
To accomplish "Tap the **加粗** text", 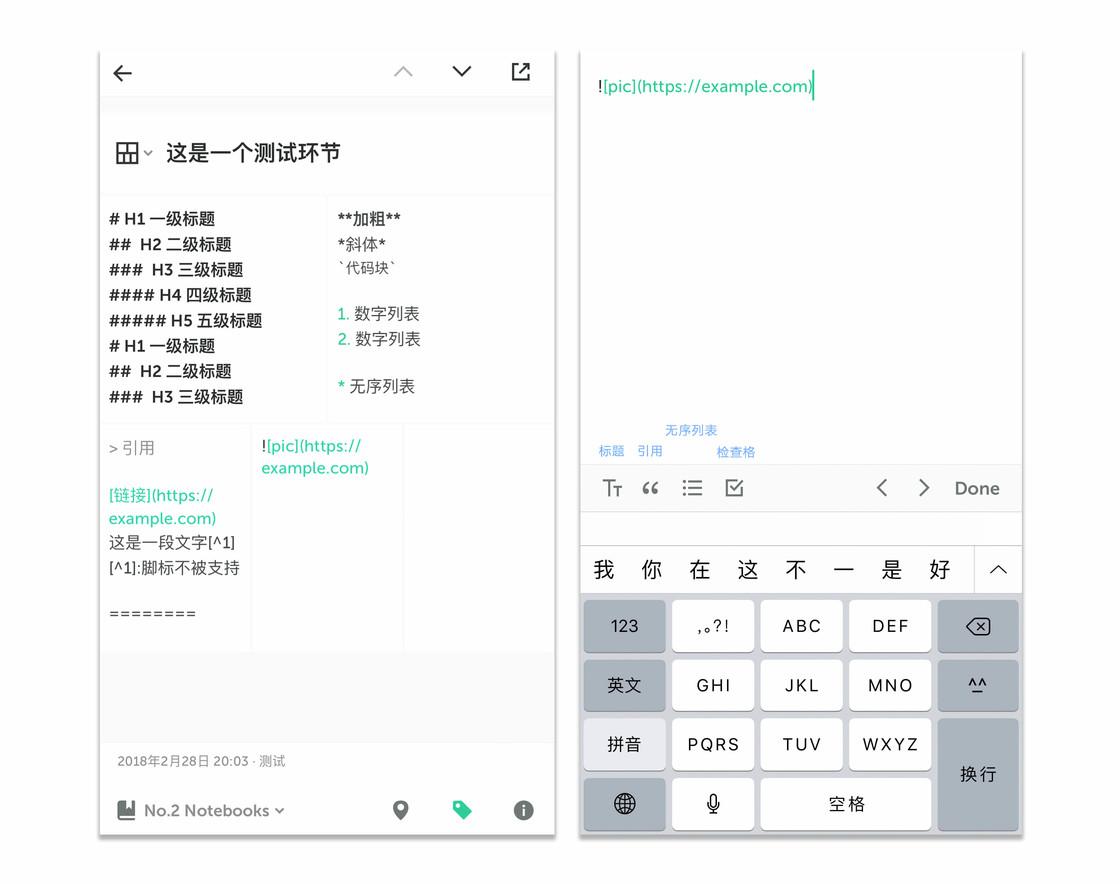I will click(x=369, y=219).
